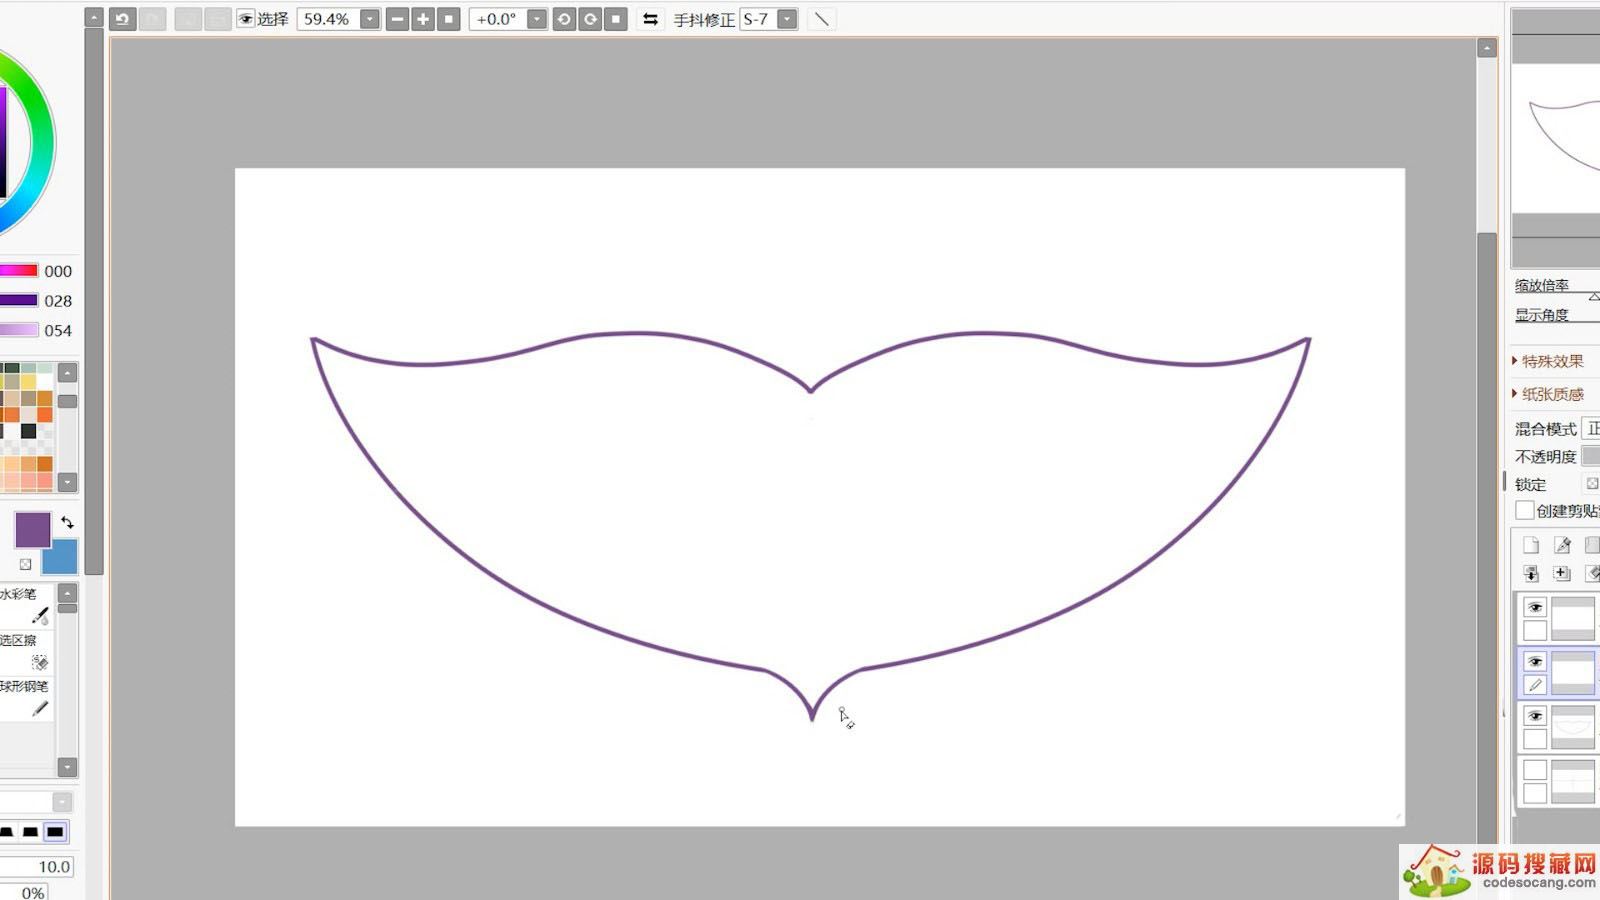Open the 手抖修正 S-7 stabilizer dropdown
The height and width of the screenshot is (900, 1600).
pyautogui.click(x=788, y=19)
